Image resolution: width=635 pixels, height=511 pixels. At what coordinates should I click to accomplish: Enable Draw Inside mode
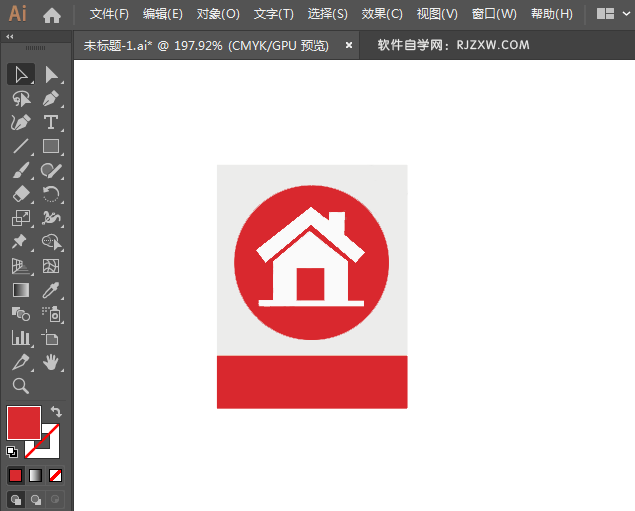tap(55, 500)
